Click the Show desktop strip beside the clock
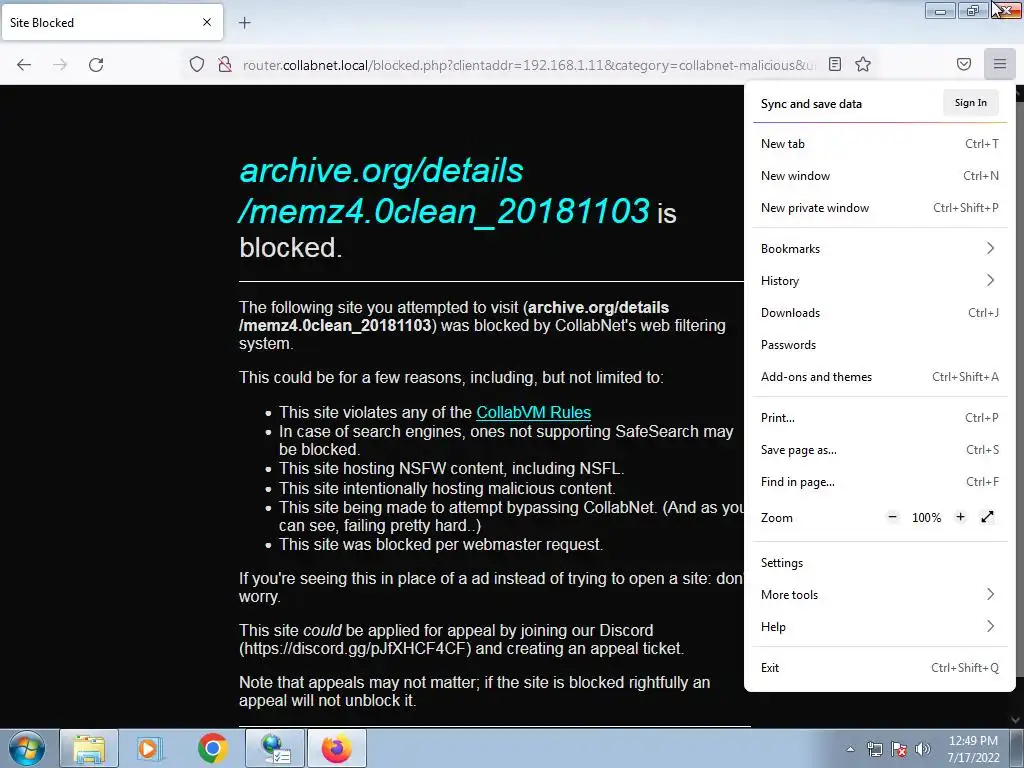The width and height of the screenshot is (1024, 768). click(x=1017, y=748)
